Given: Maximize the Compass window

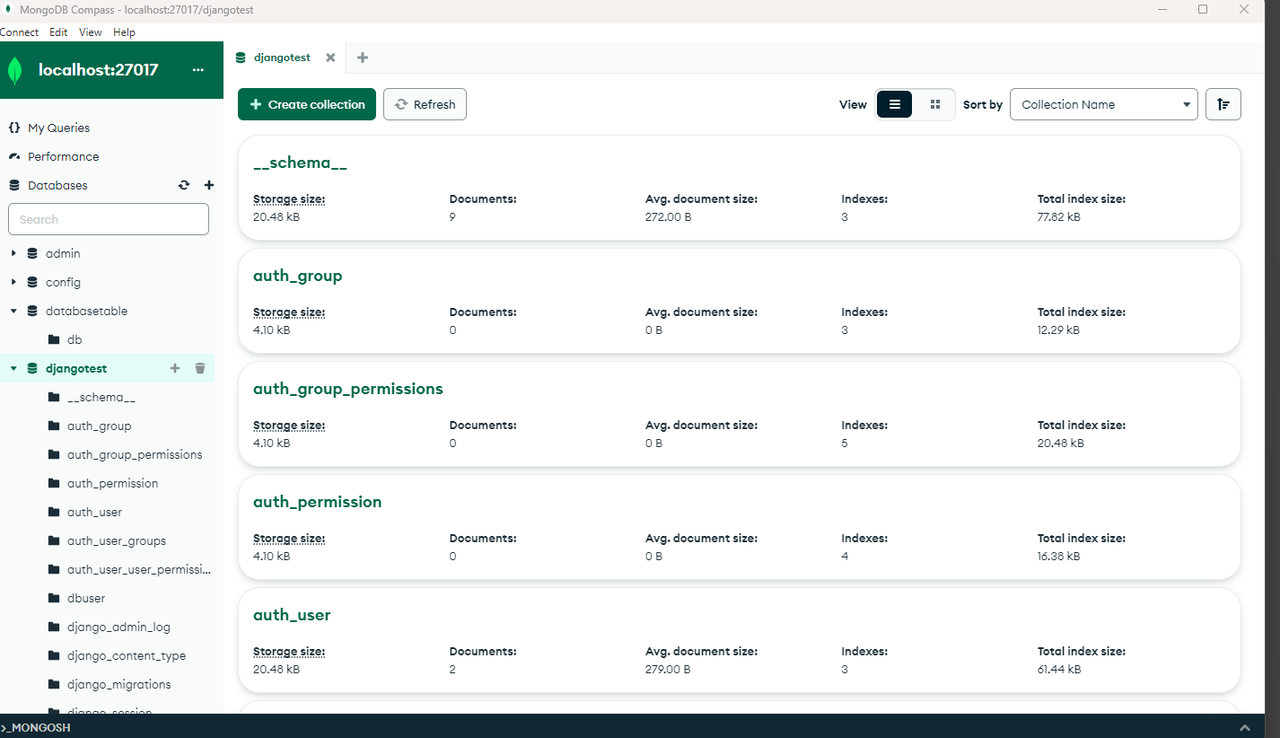Looking at the screenshot, I should pyautogui.click(x=1203, y=9).
